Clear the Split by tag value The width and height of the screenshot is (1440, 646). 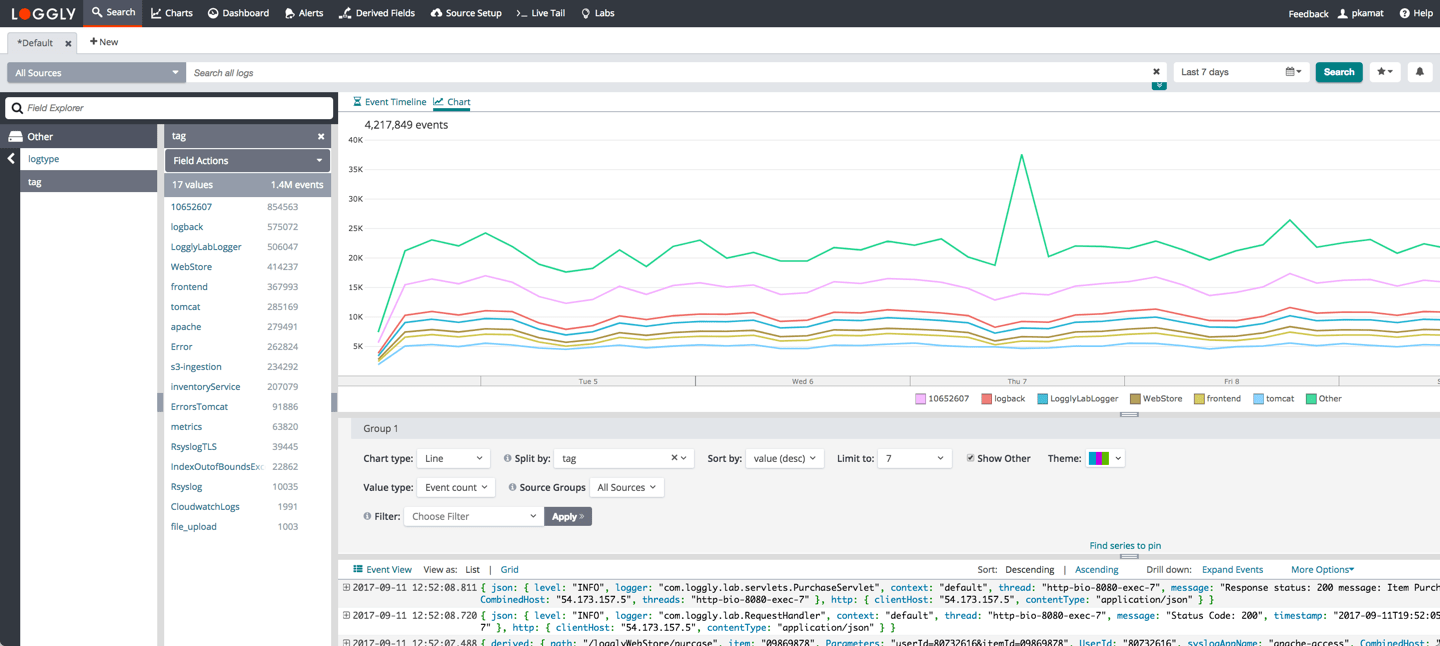point(674,458)
